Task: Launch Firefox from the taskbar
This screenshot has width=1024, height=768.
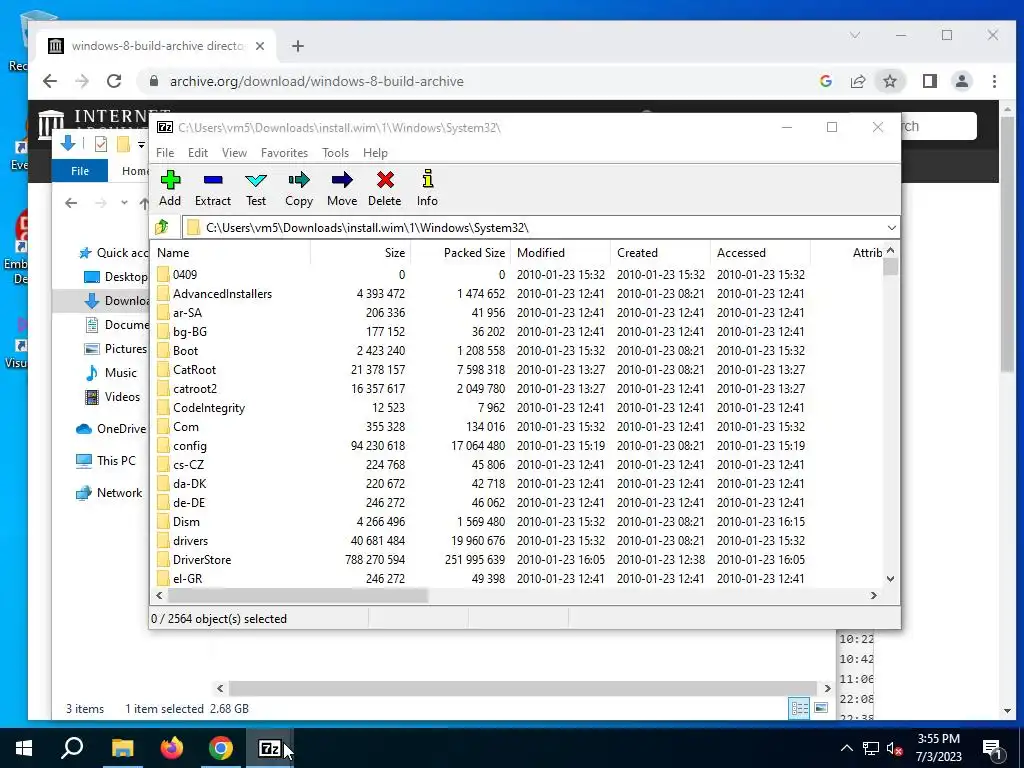Action: (x=172, y=748)
